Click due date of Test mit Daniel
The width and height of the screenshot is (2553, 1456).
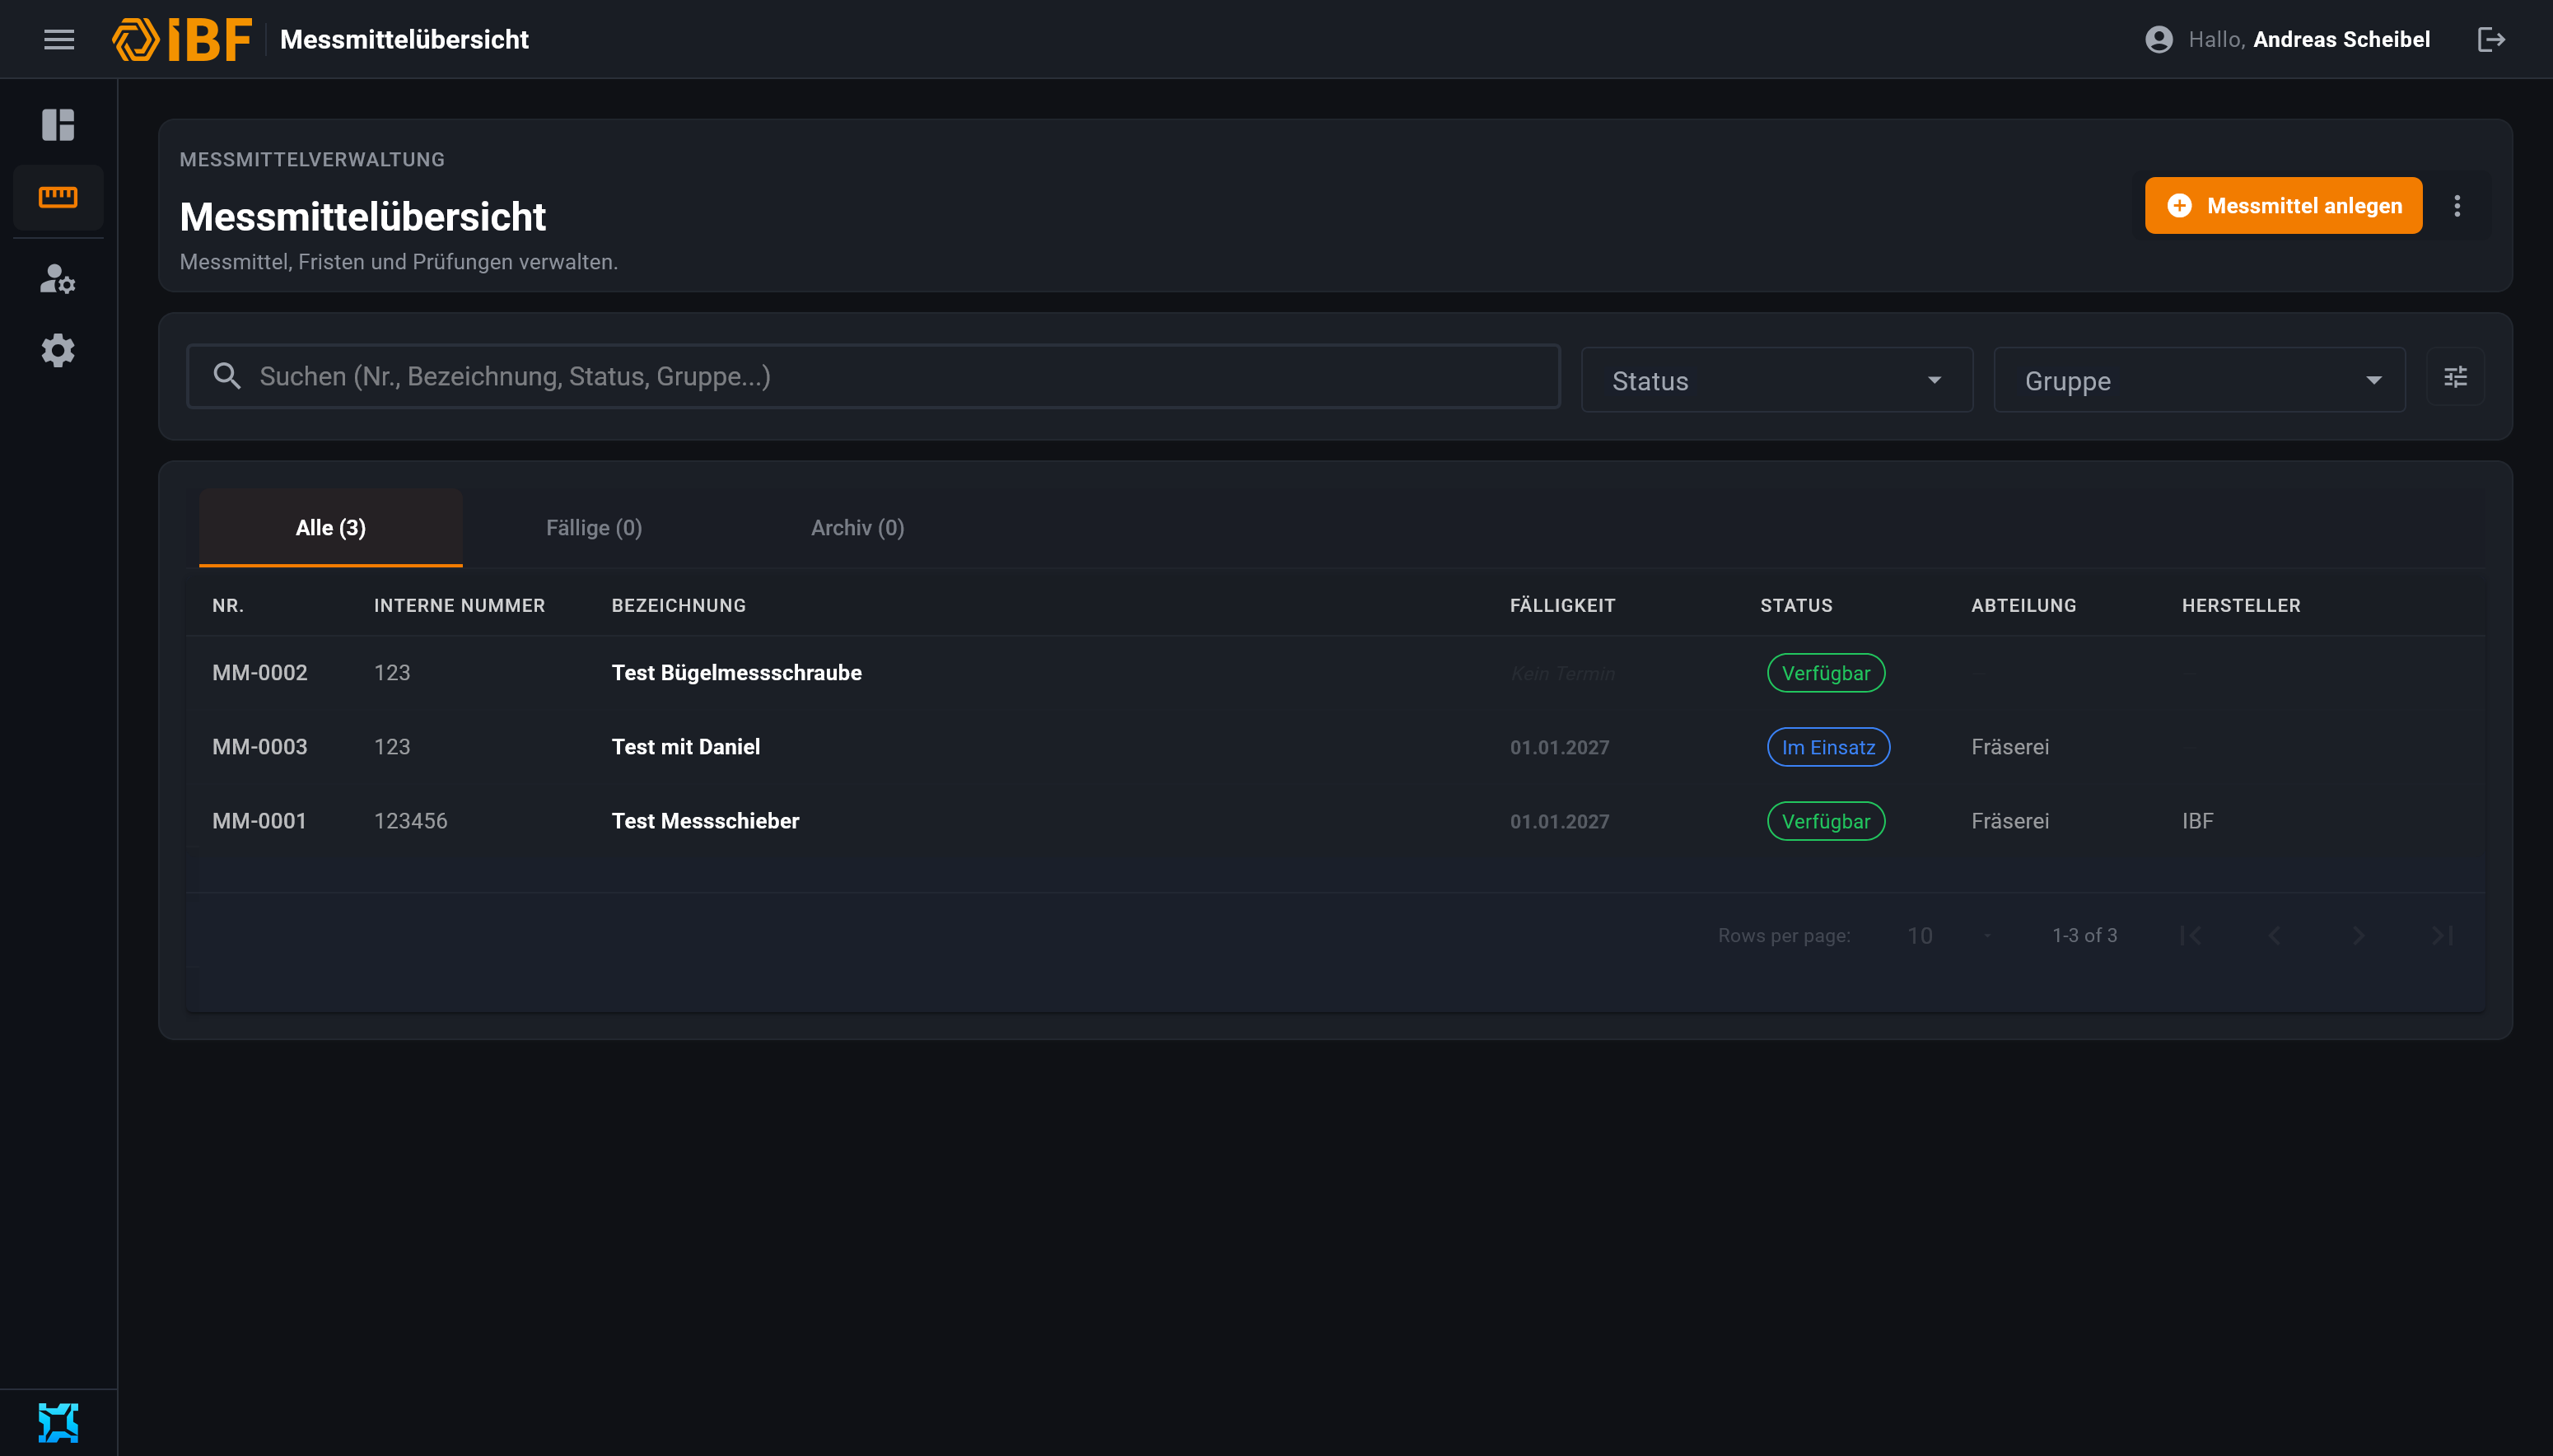[1559, 748]
